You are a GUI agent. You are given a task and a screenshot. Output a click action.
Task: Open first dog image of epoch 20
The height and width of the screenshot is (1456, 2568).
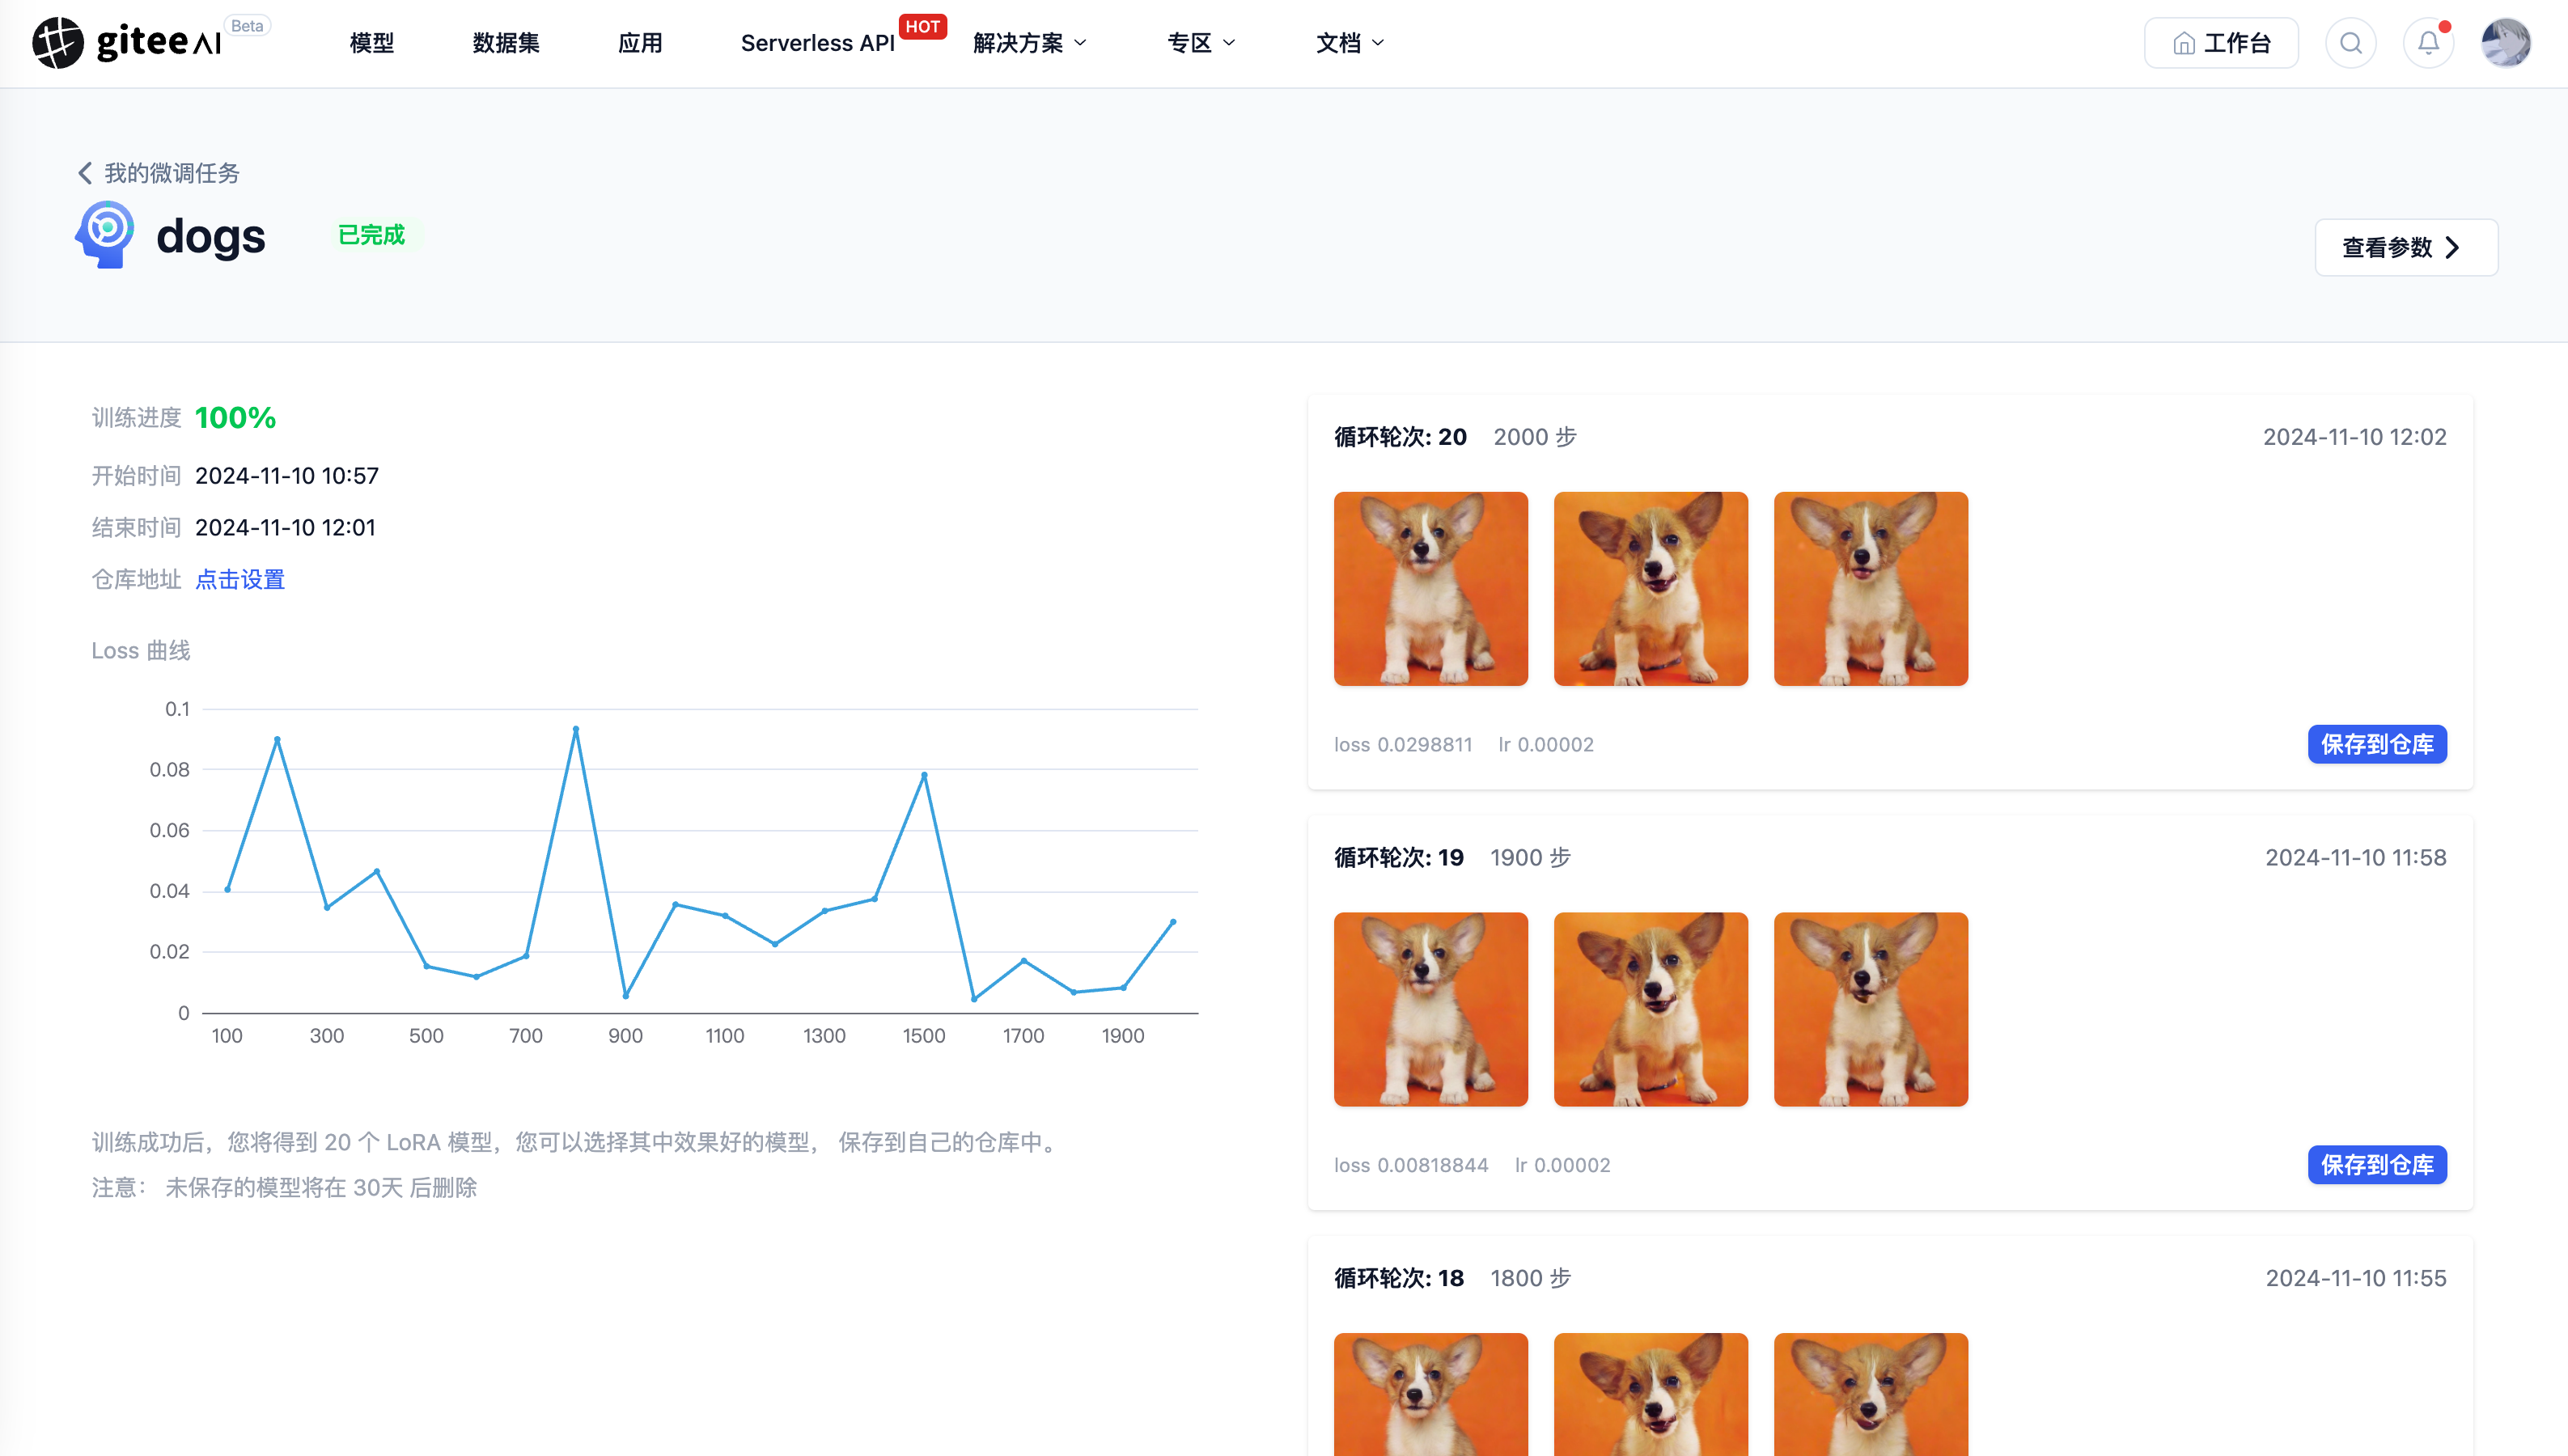pos(1431,588)
